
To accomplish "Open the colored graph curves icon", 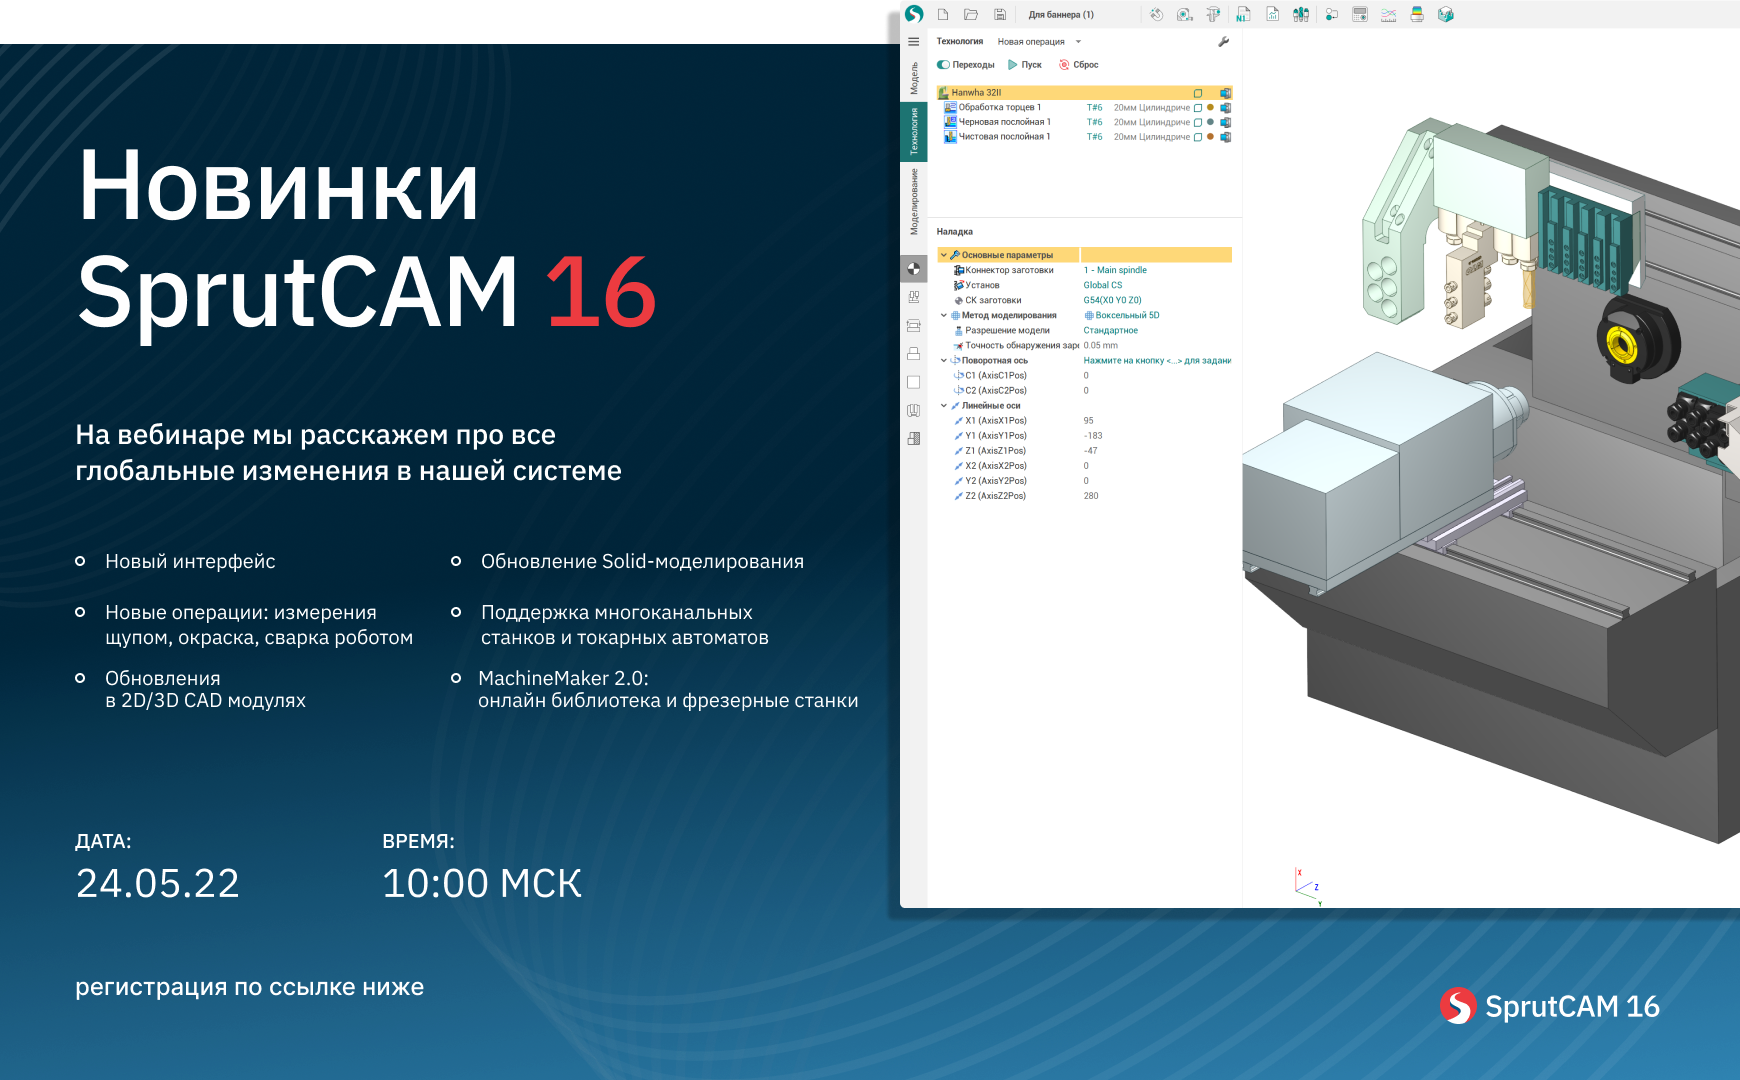I will tap(1388, 14).
